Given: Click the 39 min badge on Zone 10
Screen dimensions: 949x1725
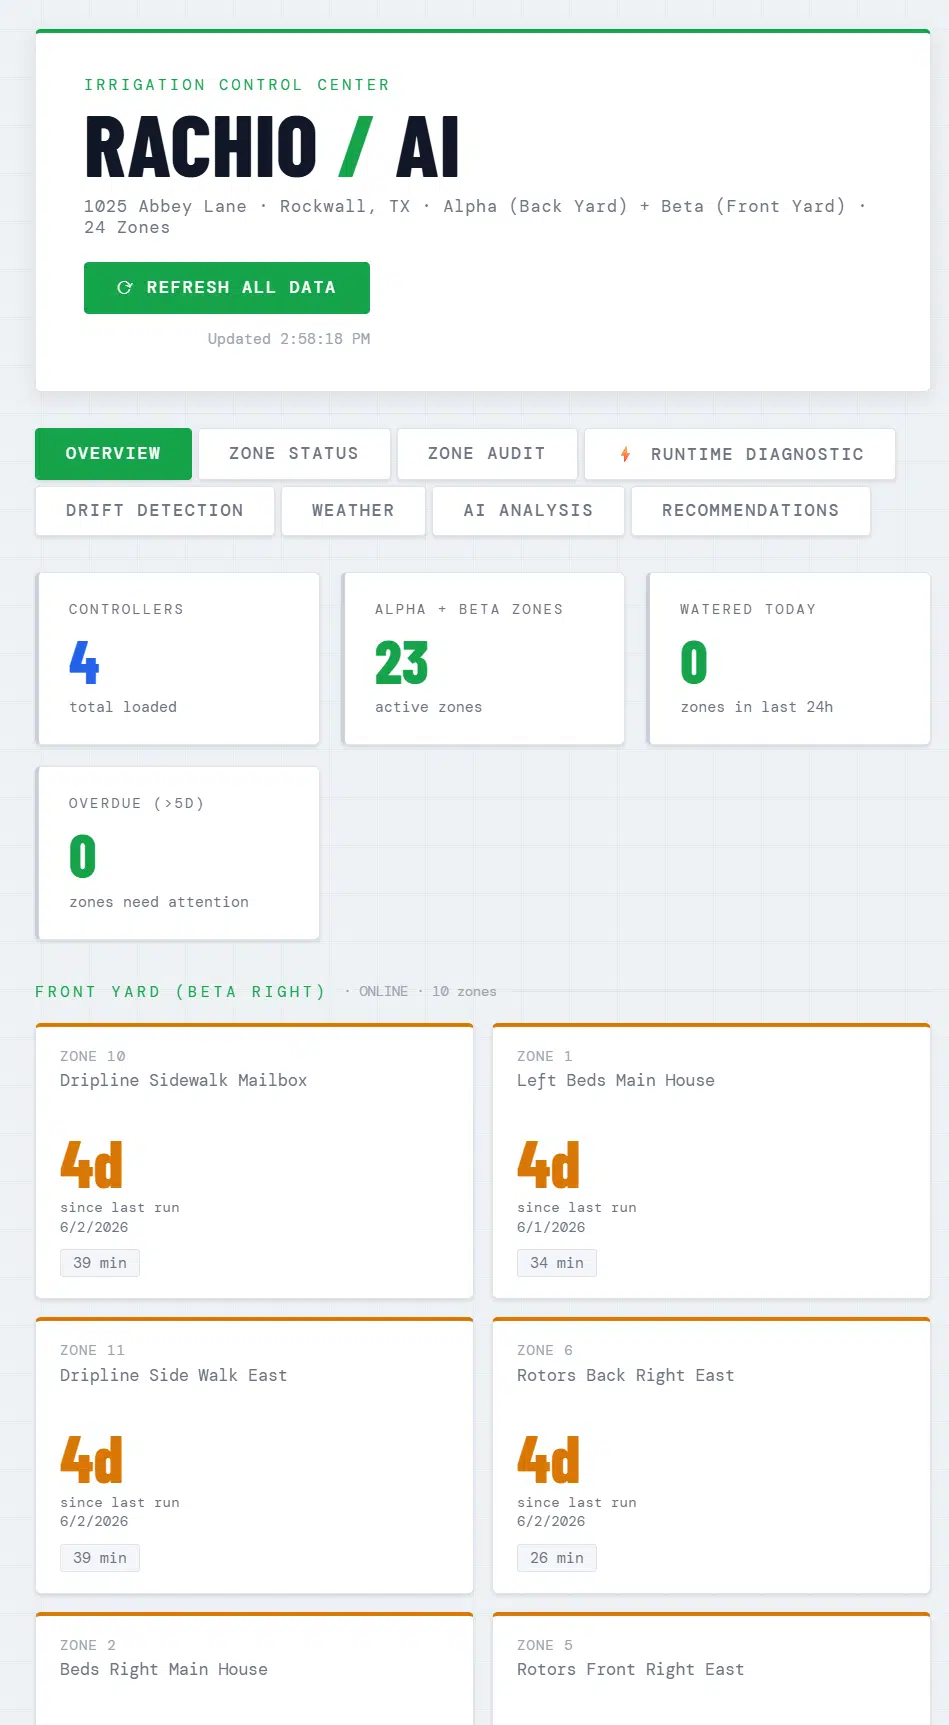Looking at the screenshot, I should tap(100, 1263).
